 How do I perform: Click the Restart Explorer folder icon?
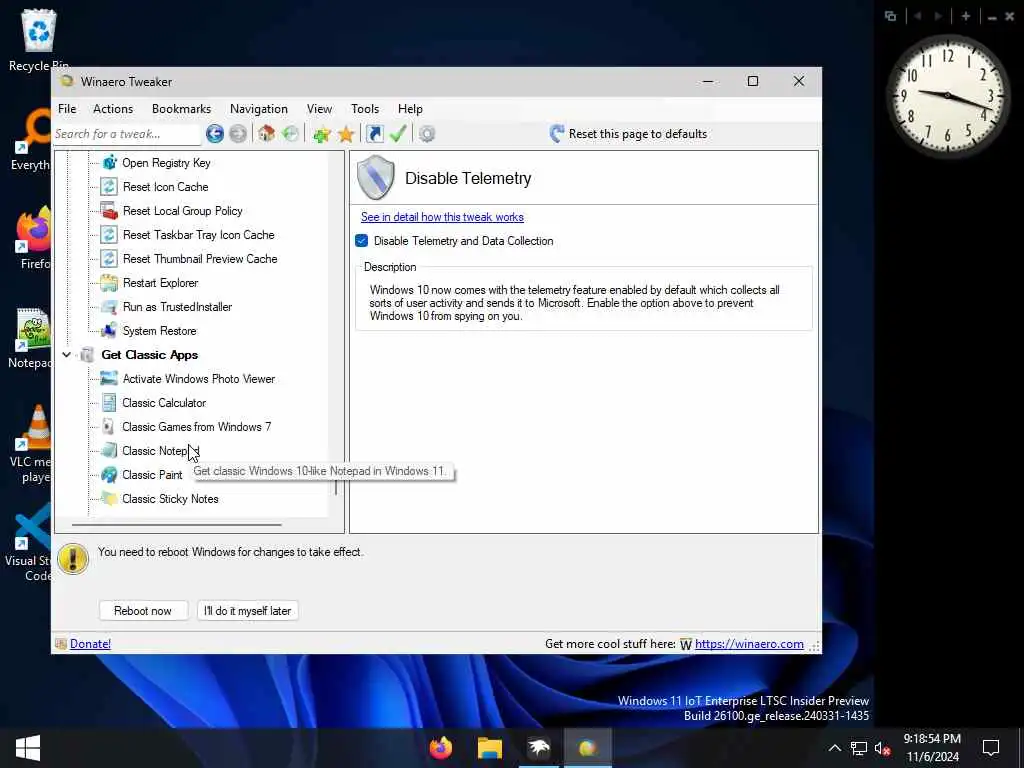click(x=109, y=283)
